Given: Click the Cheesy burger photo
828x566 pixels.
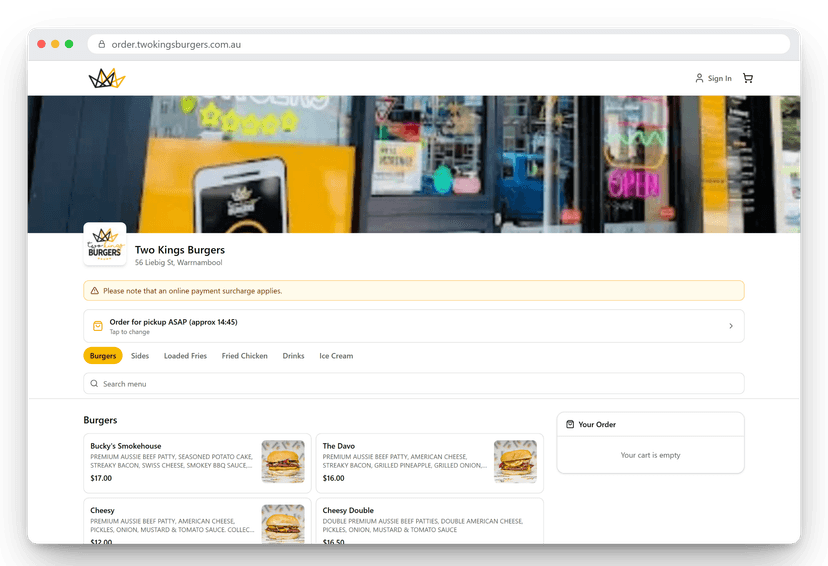Looking at the screenshot, I should coord(283,524).
